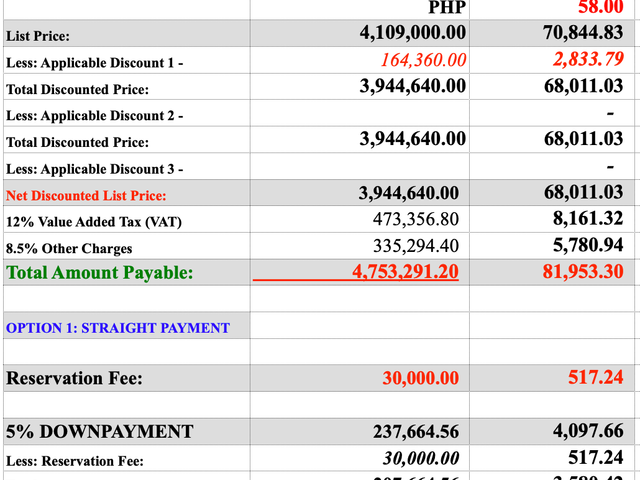The width and height of the screenshot is (640, 480).
Task: Select the 237,664.56 downpayment cell
Action: (x=360, y=431)
